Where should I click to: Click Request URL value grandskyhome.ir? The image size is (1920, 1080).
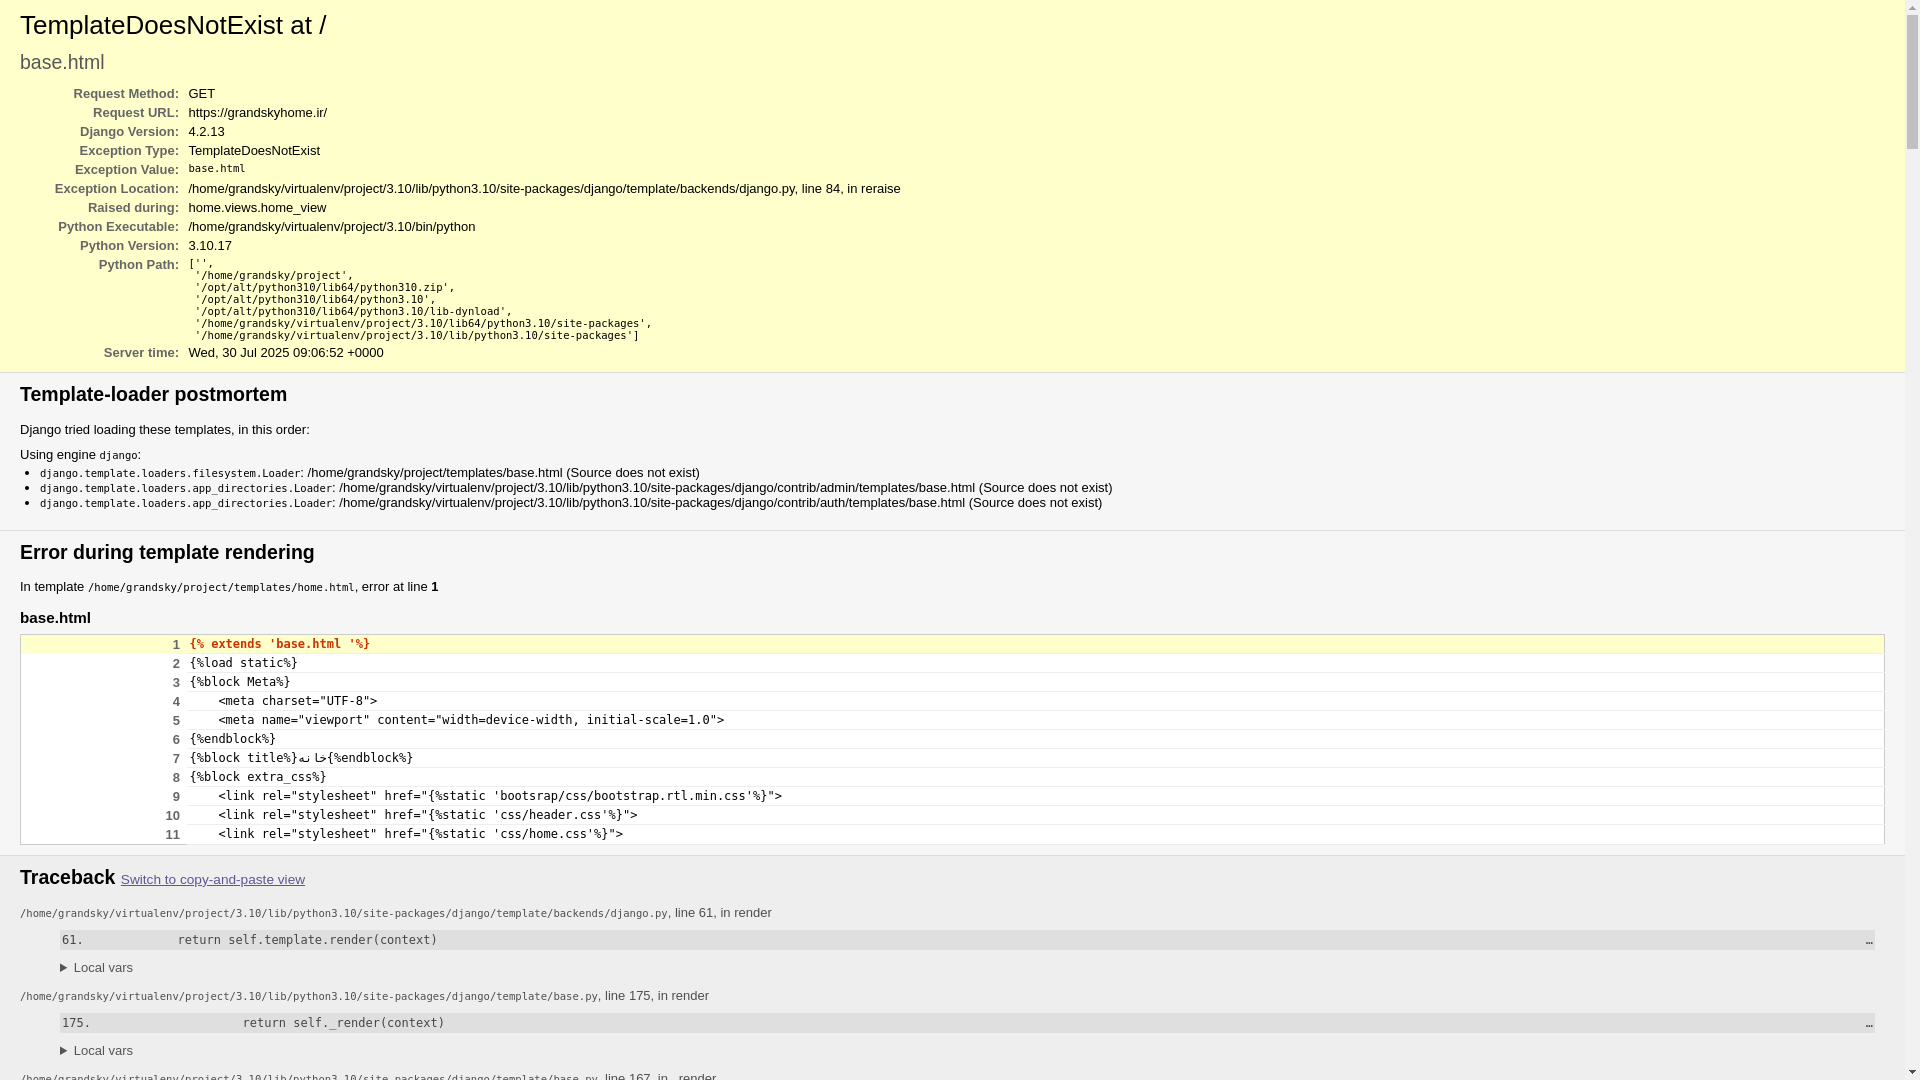coord(257,113)
